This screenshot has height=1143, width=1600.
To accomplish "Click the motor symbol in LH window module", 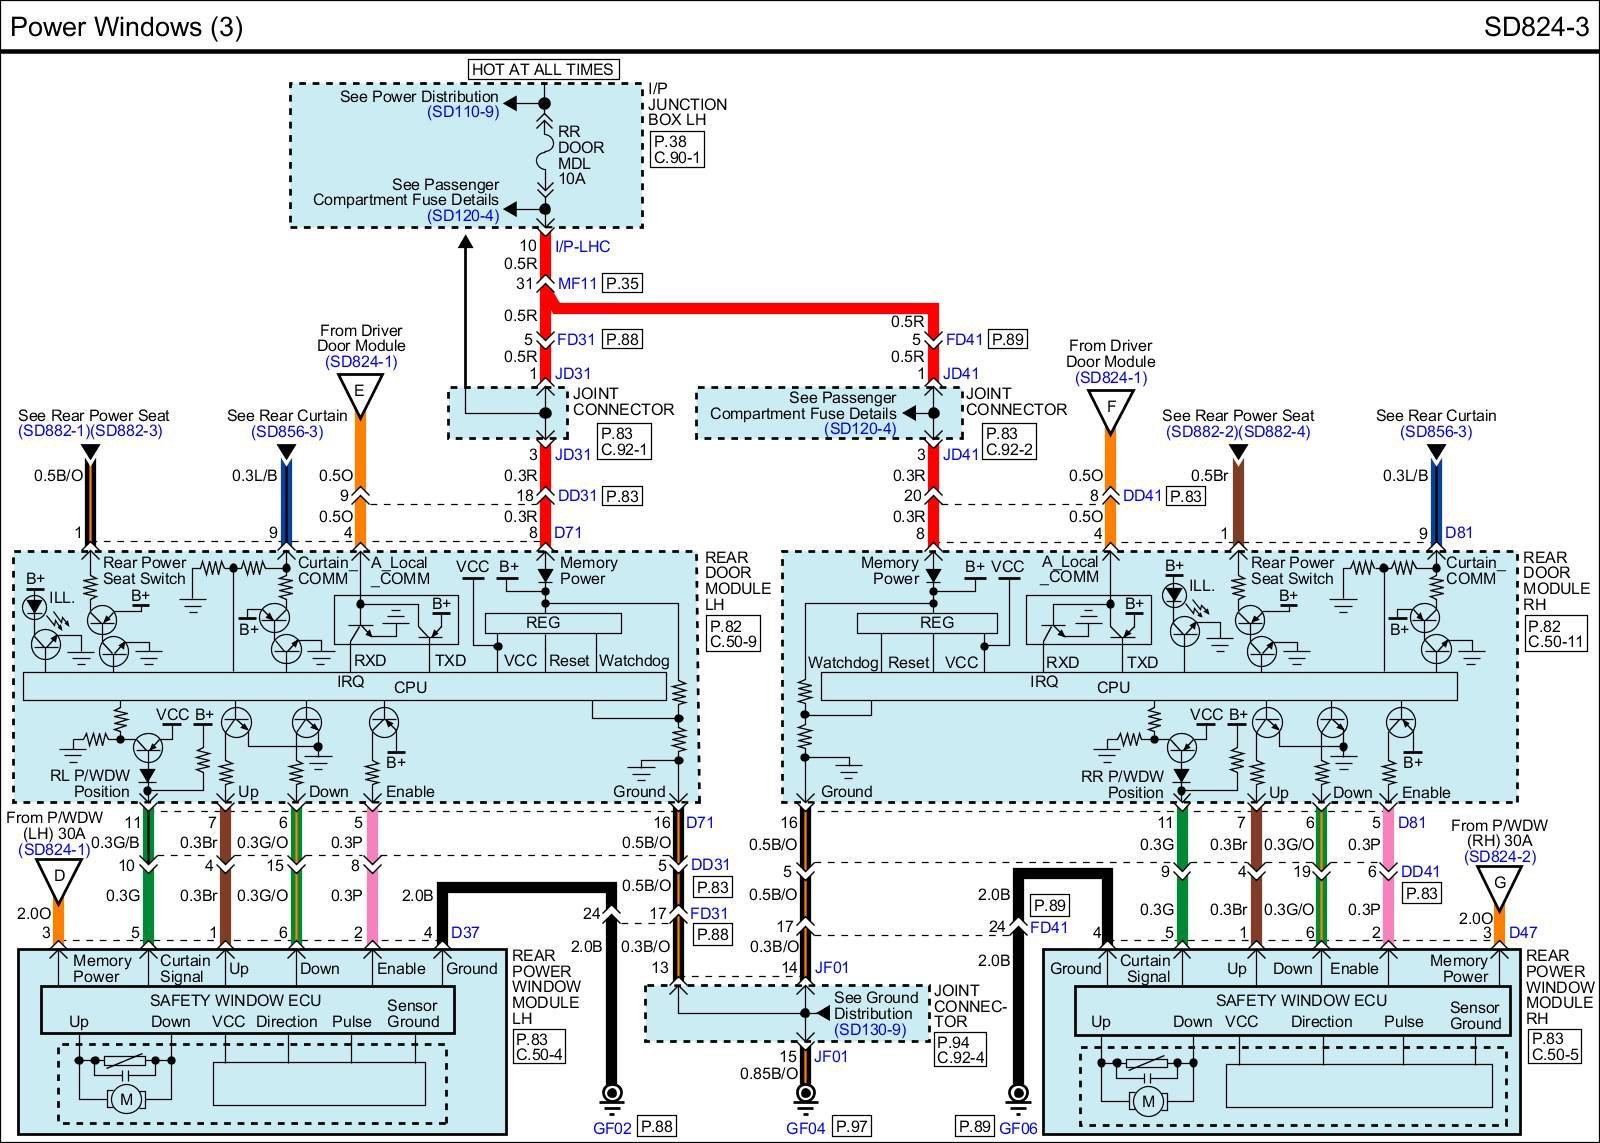I will (126, 1101).
